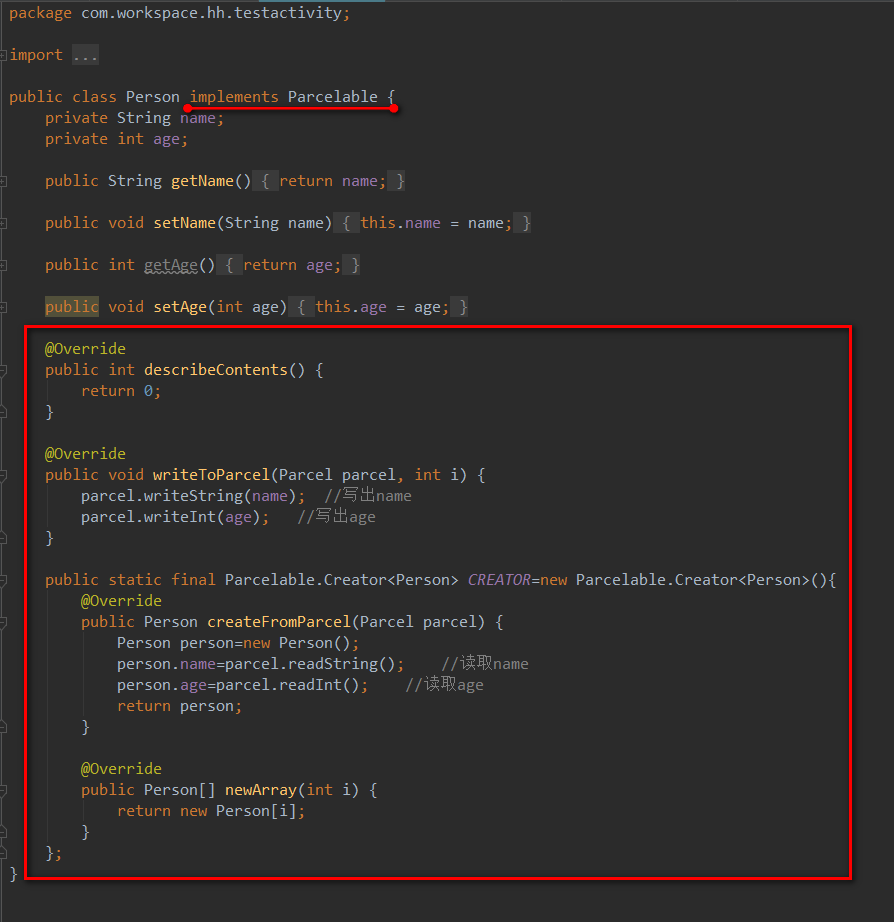Viewport: 894px width, 922px height.
Task: Click String type in private String name line
Action: 144,118
